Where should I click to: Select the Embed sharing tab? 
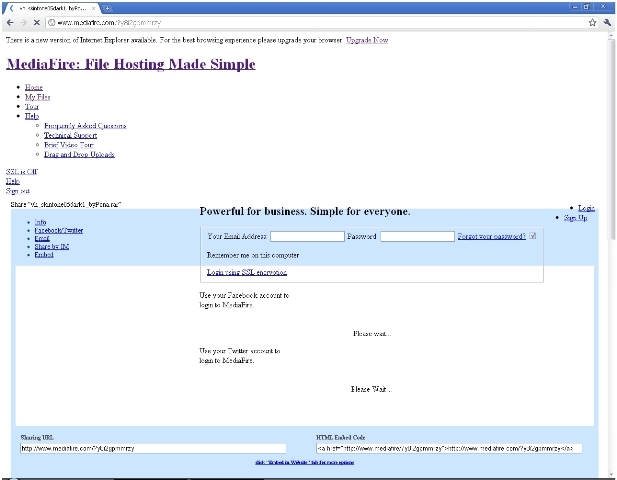[43, 255]
